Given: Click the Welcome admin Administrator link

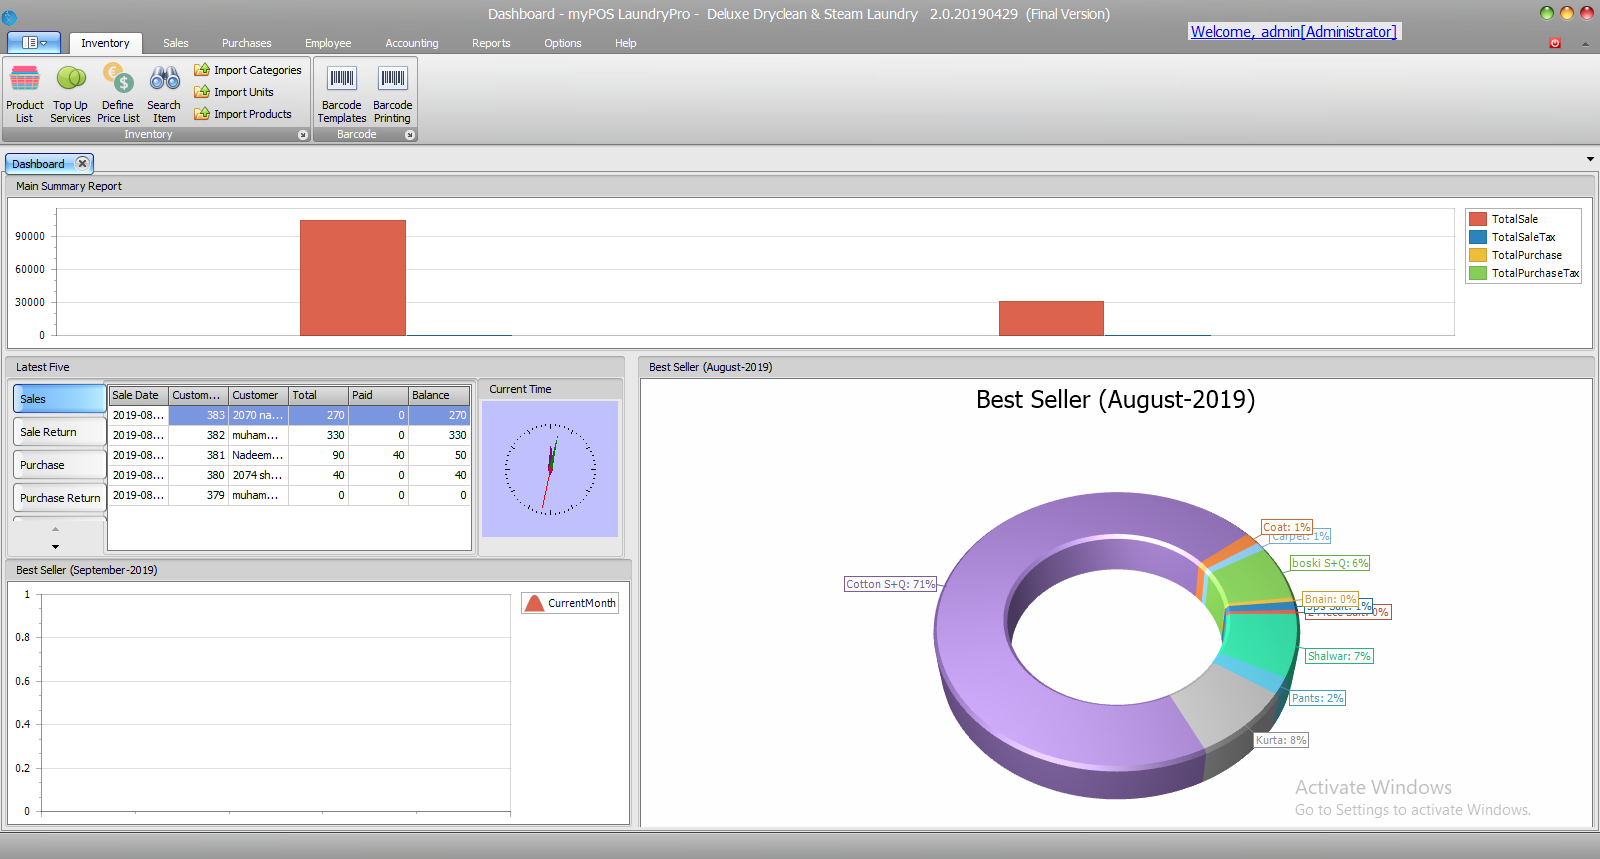Looking at the screenshot, I should point(1293,32).
